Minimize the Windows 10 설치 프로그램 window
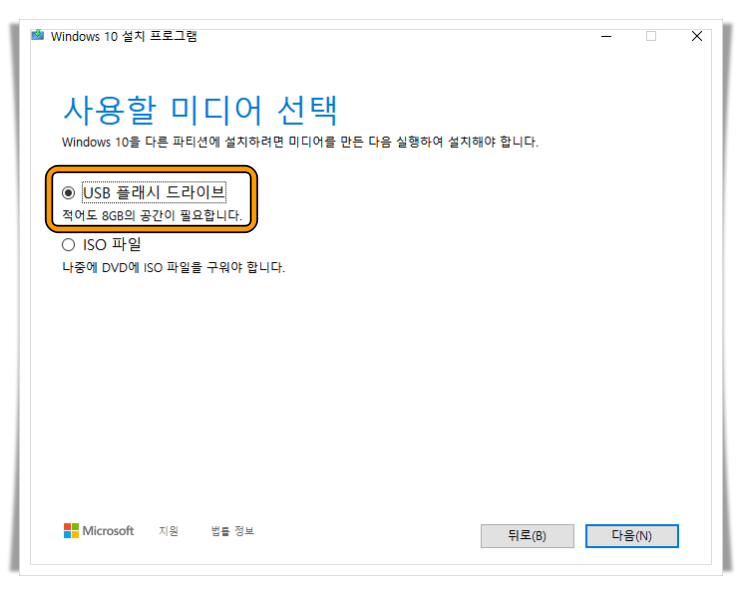The width and height of the screenshot is (742, 595). click(606, 36)
